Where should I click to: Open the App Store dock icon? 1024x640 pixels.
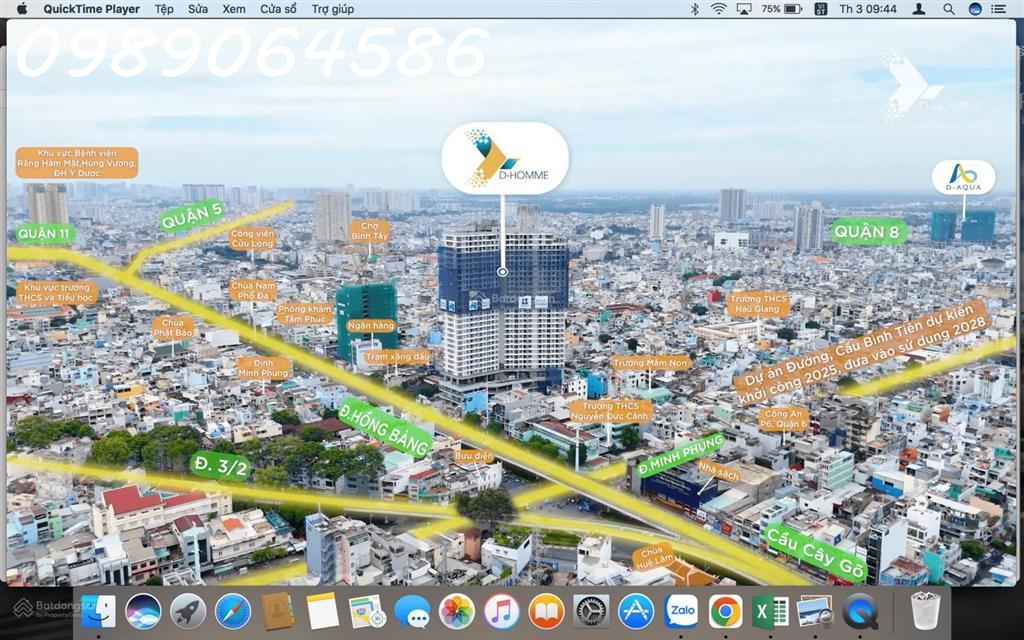(x=636, y=610)
